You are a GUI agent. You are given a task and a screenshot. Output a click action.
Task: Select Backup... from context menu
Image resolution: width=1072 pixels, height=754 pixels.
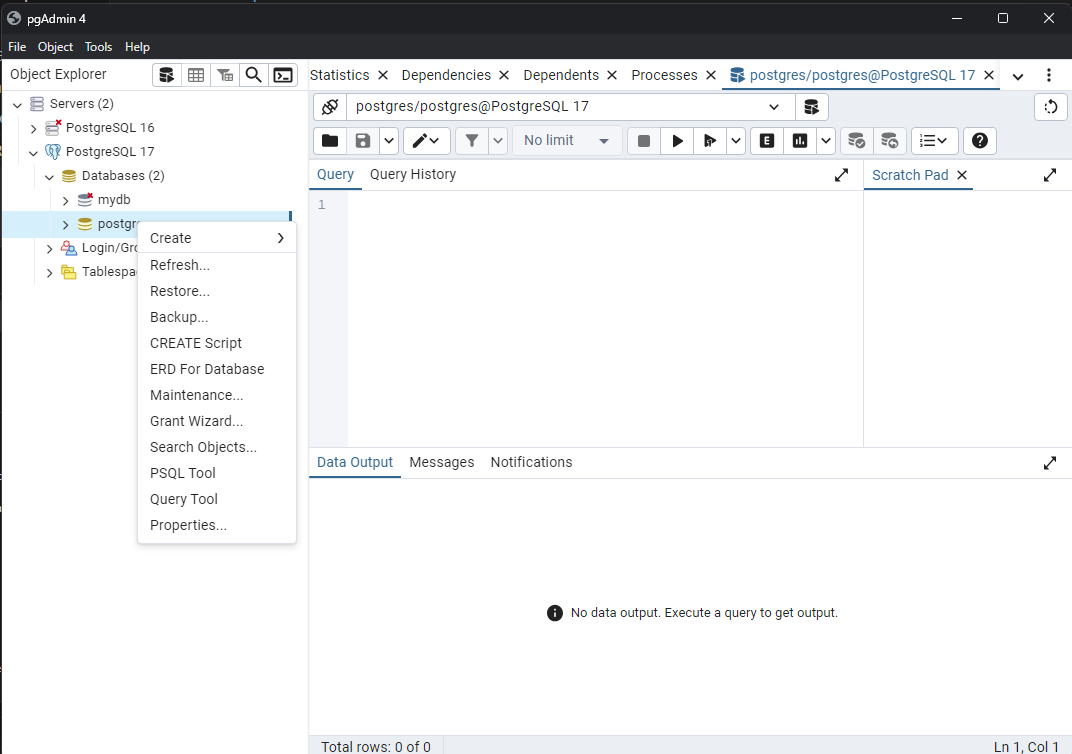click(217, 317)
